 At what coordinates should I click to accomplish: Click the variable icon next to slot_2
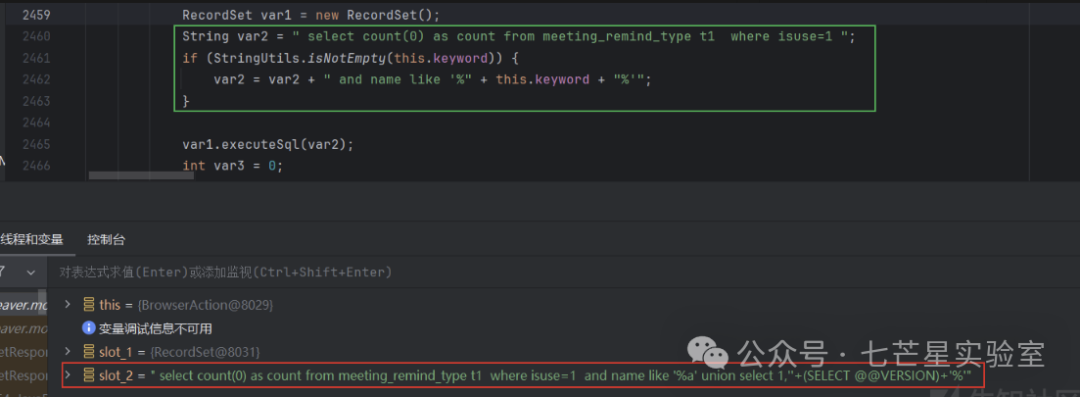(88, 375)
